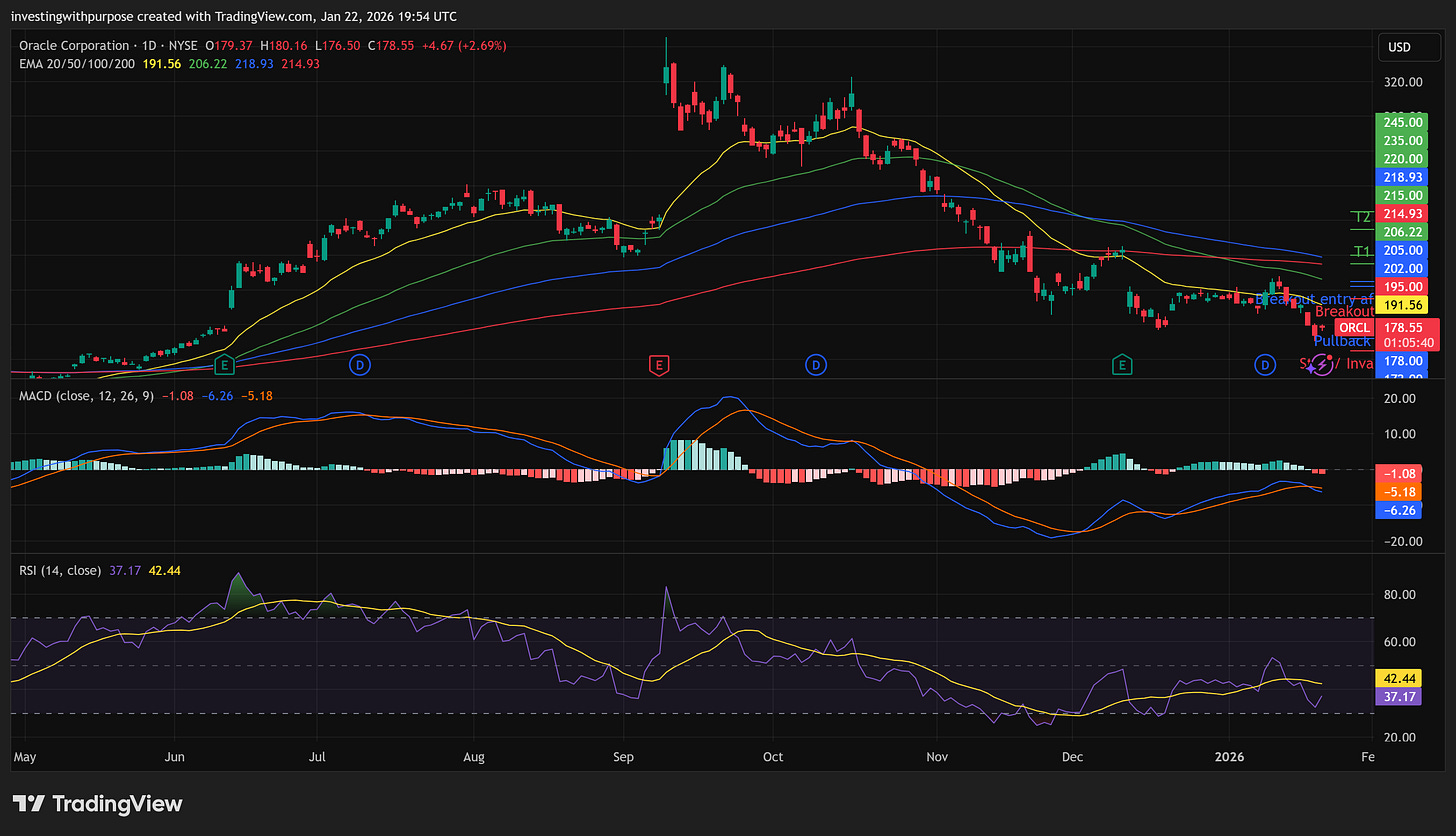Click the purple lightning sparkle icon

point(1322,365)
